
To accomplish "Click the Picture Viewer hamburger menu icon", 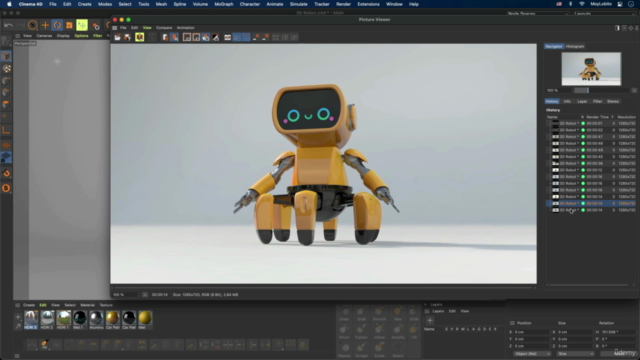I will (115, 28).
